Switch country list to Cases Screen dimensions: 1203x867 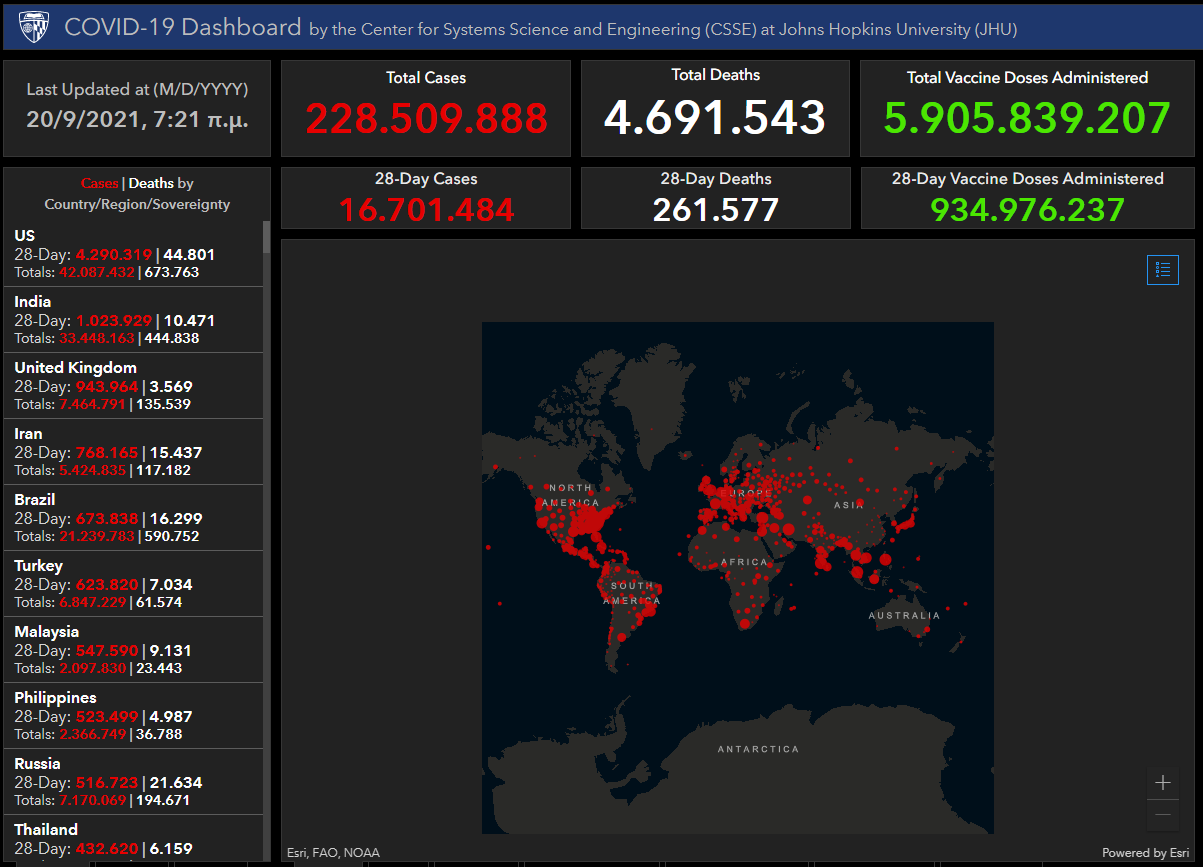pos(99,184)
